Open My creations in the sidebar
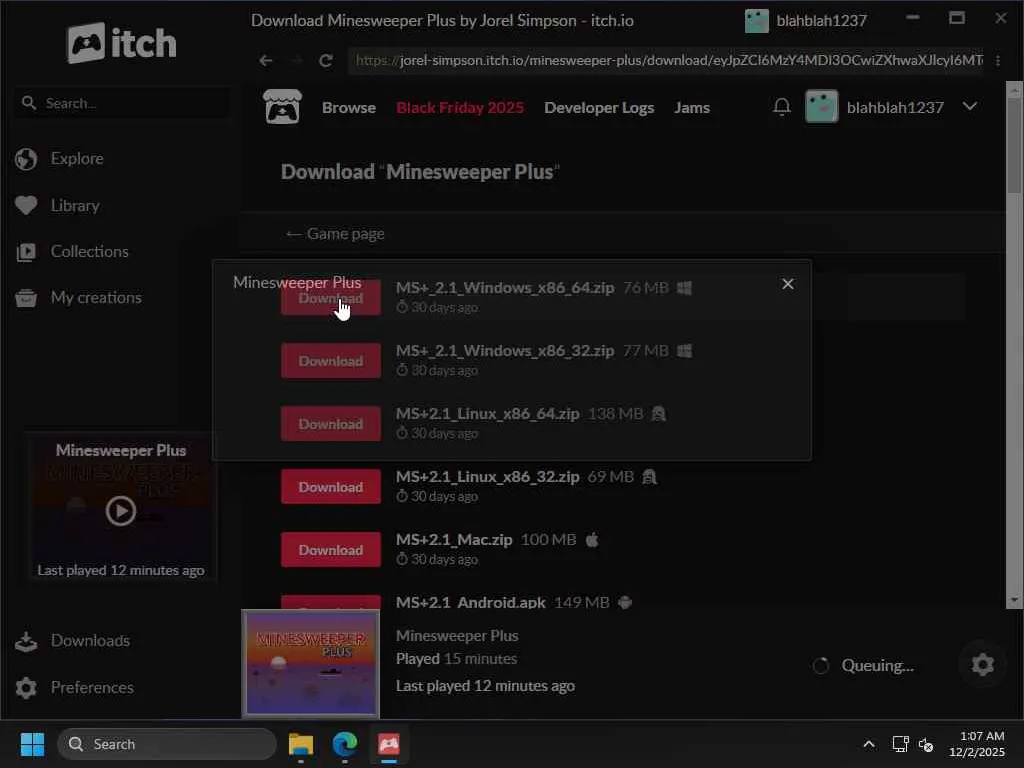The width and height of the screenshot is (1024, 768). (x=96, y=298)
